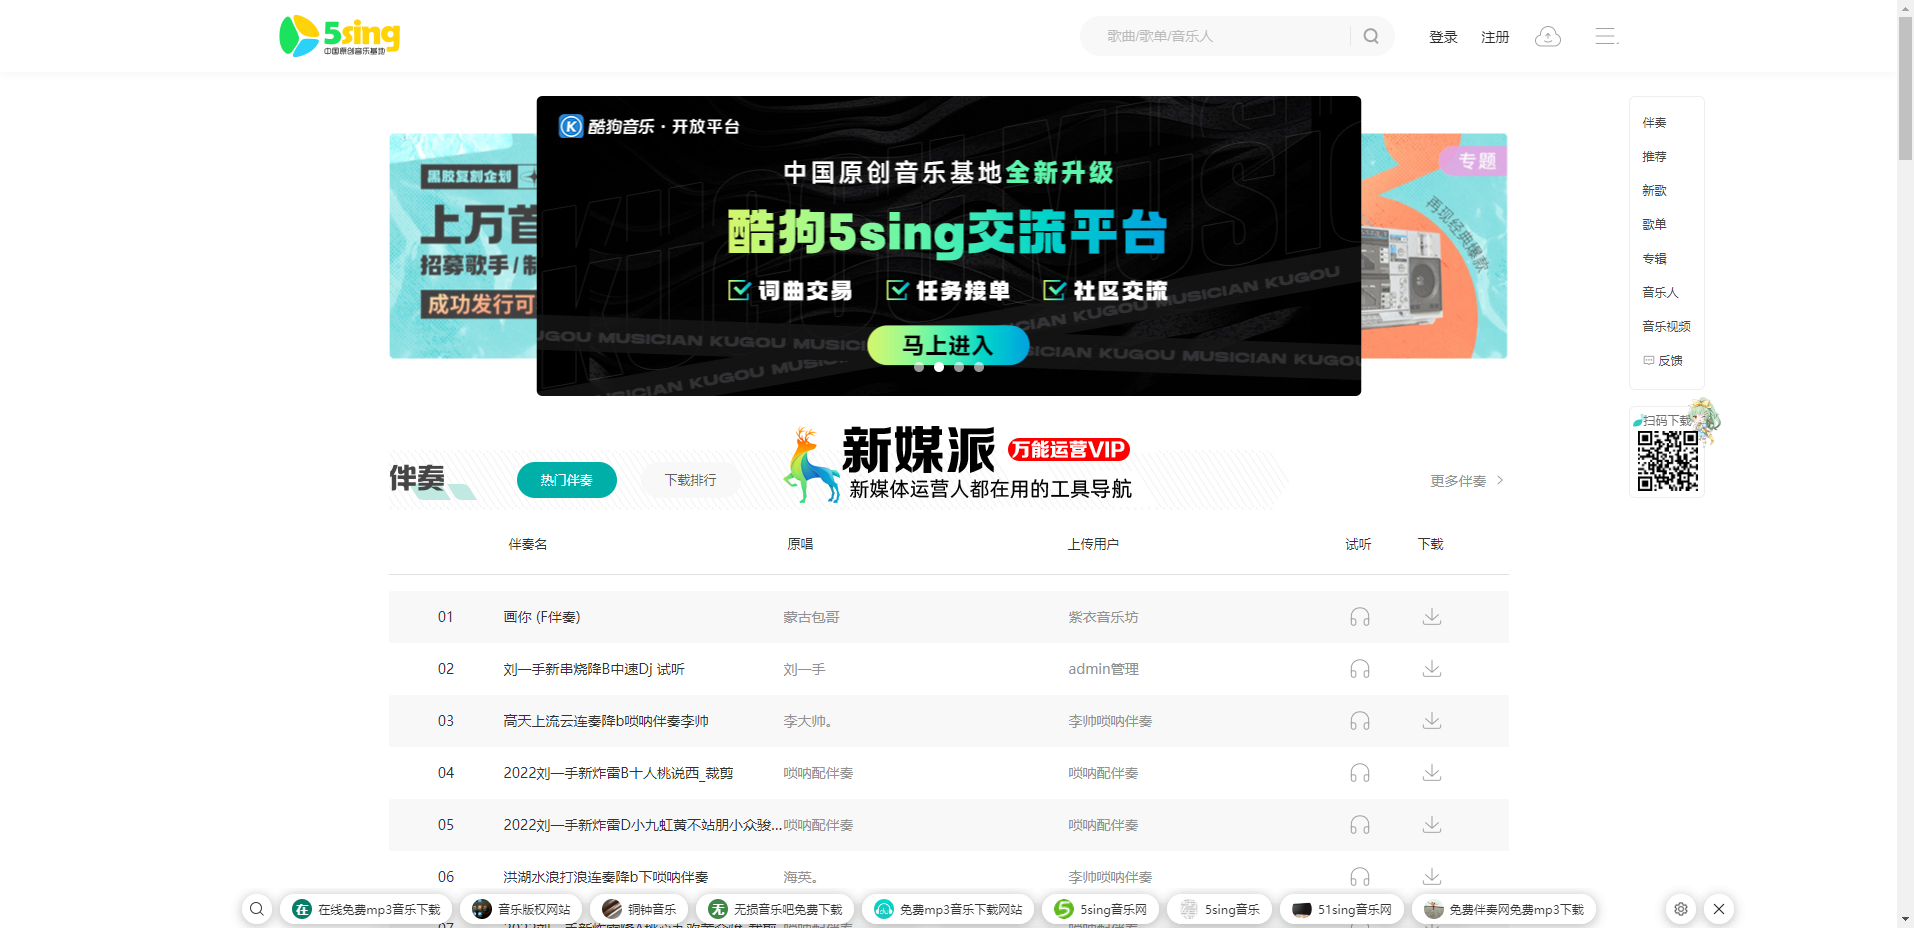
Task: Open the 51sing音乐网 suggestion
Action: [x=1342, y=909]
